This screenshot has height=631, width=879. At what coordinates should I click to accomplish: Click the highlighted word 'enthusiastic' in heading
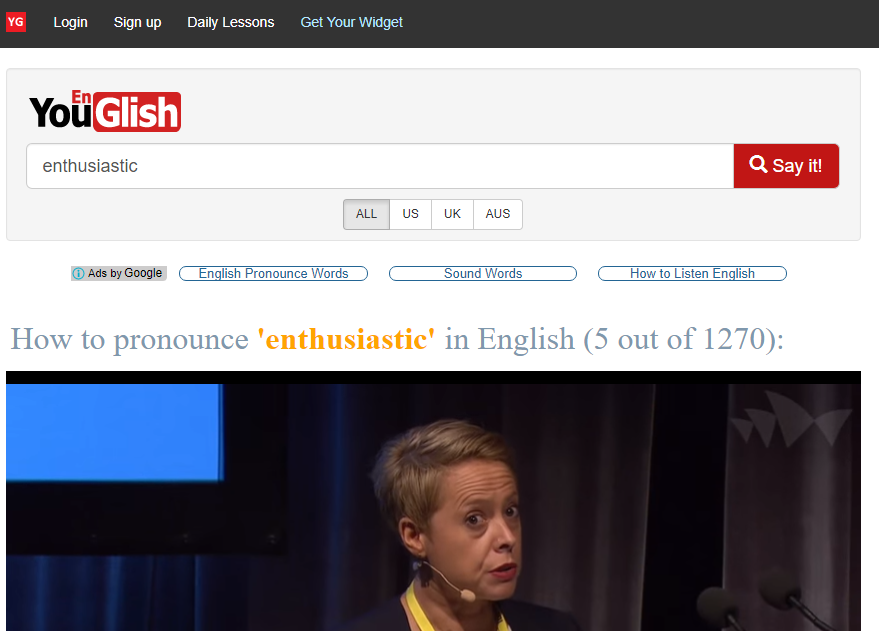tap(346, 340)
